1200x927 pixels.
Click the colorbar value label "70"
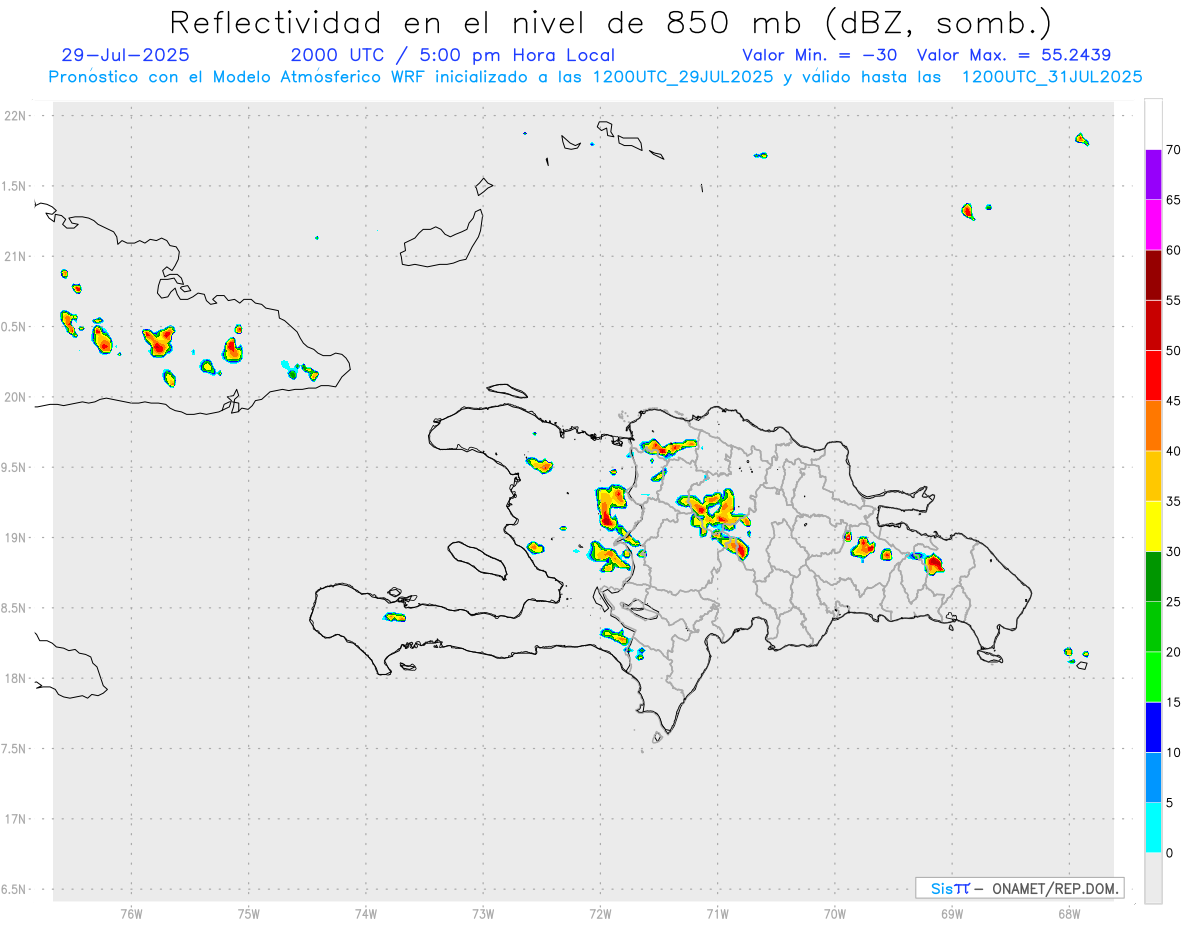[1173, 150]
